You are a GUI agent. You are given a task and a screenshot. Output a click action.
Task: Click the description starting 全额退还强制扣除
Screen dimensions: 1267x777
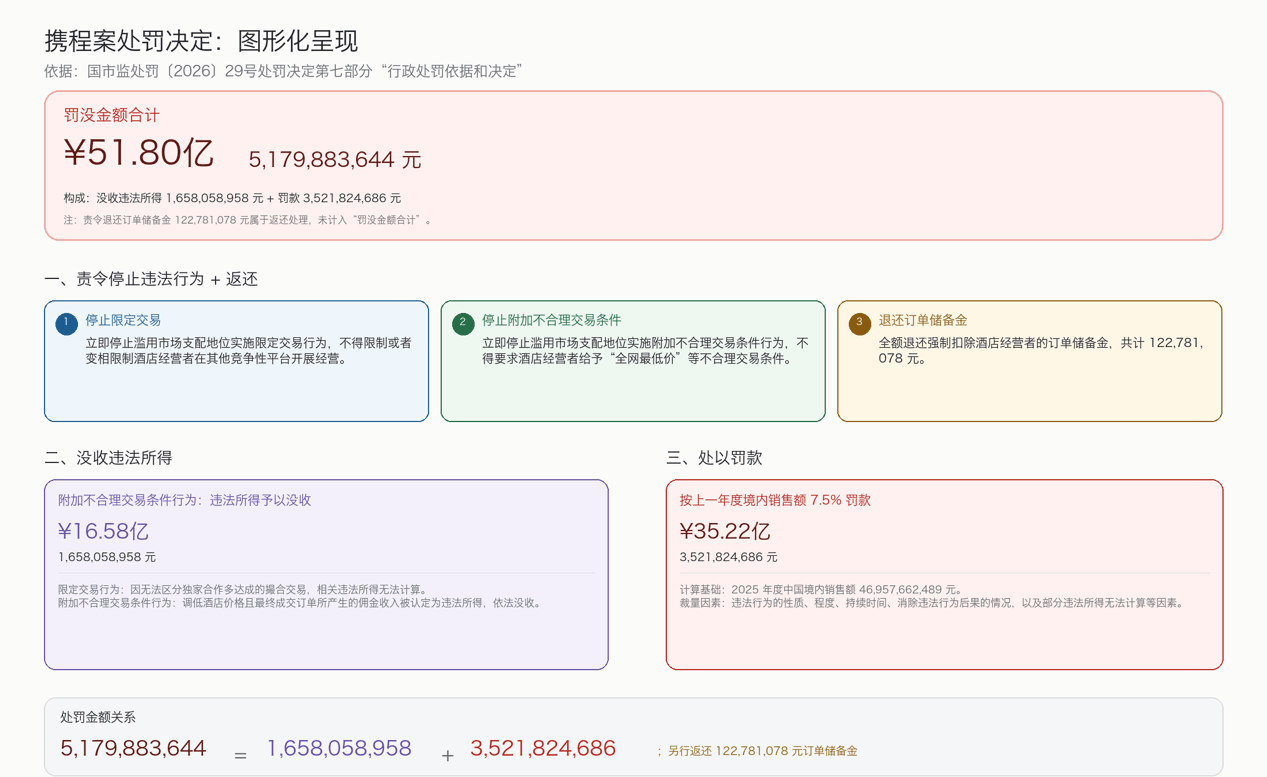point(1041,351)
